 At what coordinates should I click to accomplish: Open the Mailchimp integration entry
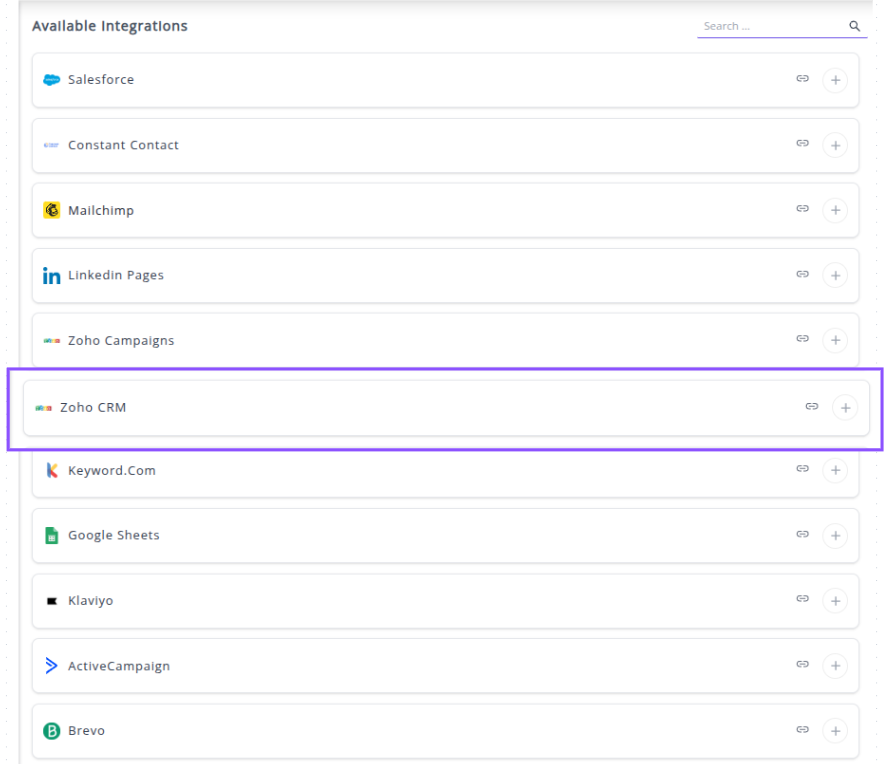101,211
